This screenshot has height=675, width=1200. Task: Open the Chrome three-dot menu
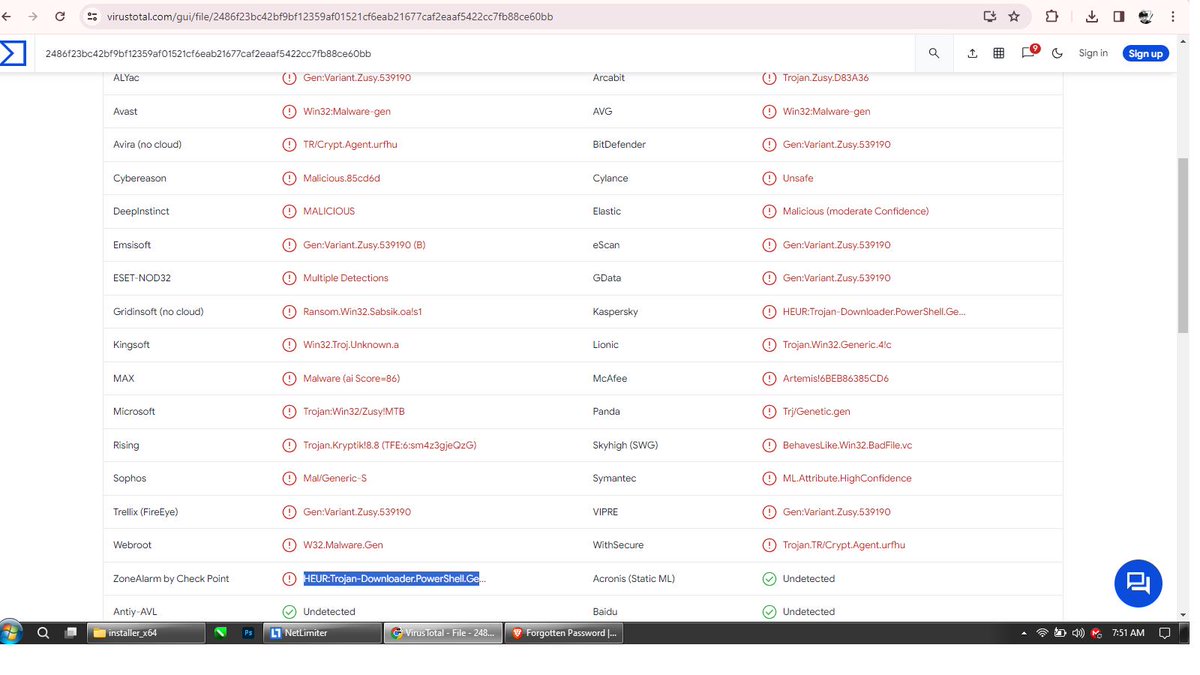point(1175,17)
